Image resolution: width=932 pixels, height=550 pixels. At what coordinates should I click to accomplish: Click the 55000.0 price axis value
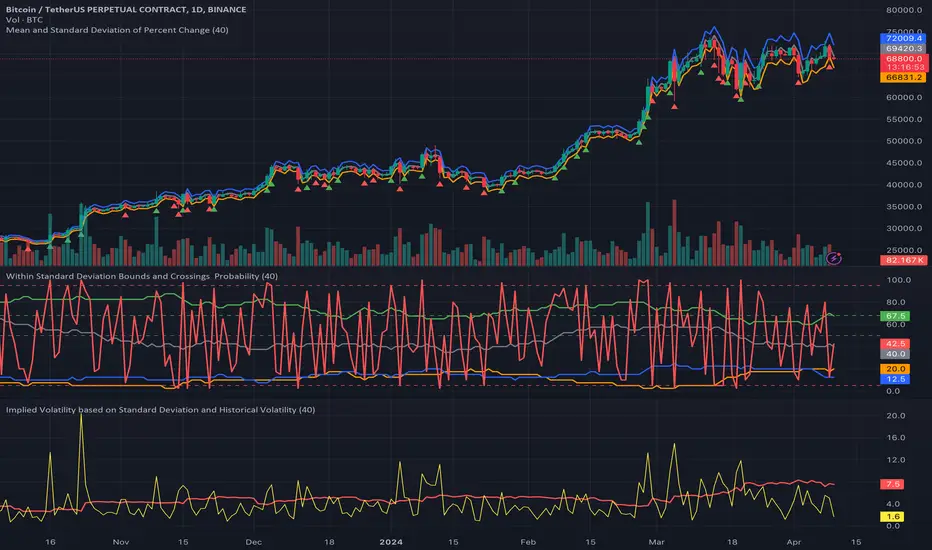pos(903,120)
